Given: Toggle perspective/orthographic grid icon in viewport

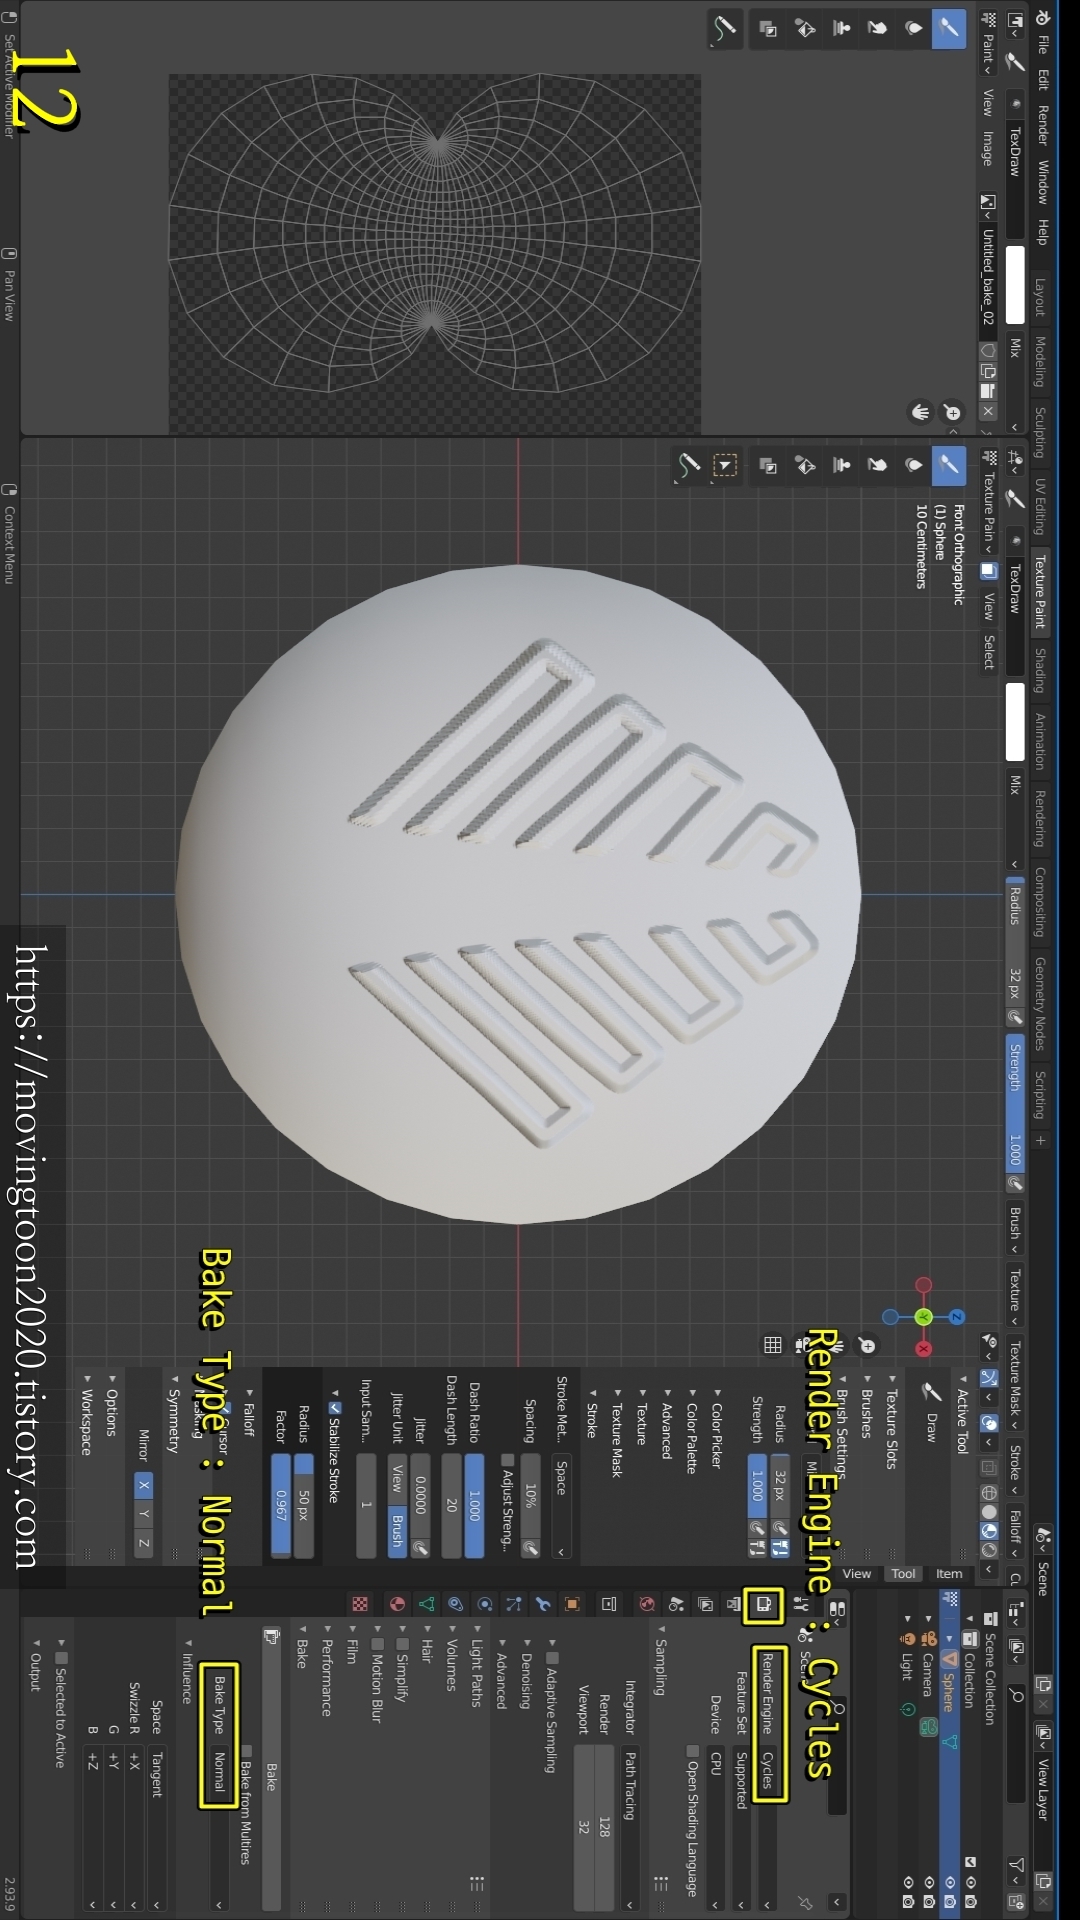Looking at the screenshot, I should [773, 1345].
